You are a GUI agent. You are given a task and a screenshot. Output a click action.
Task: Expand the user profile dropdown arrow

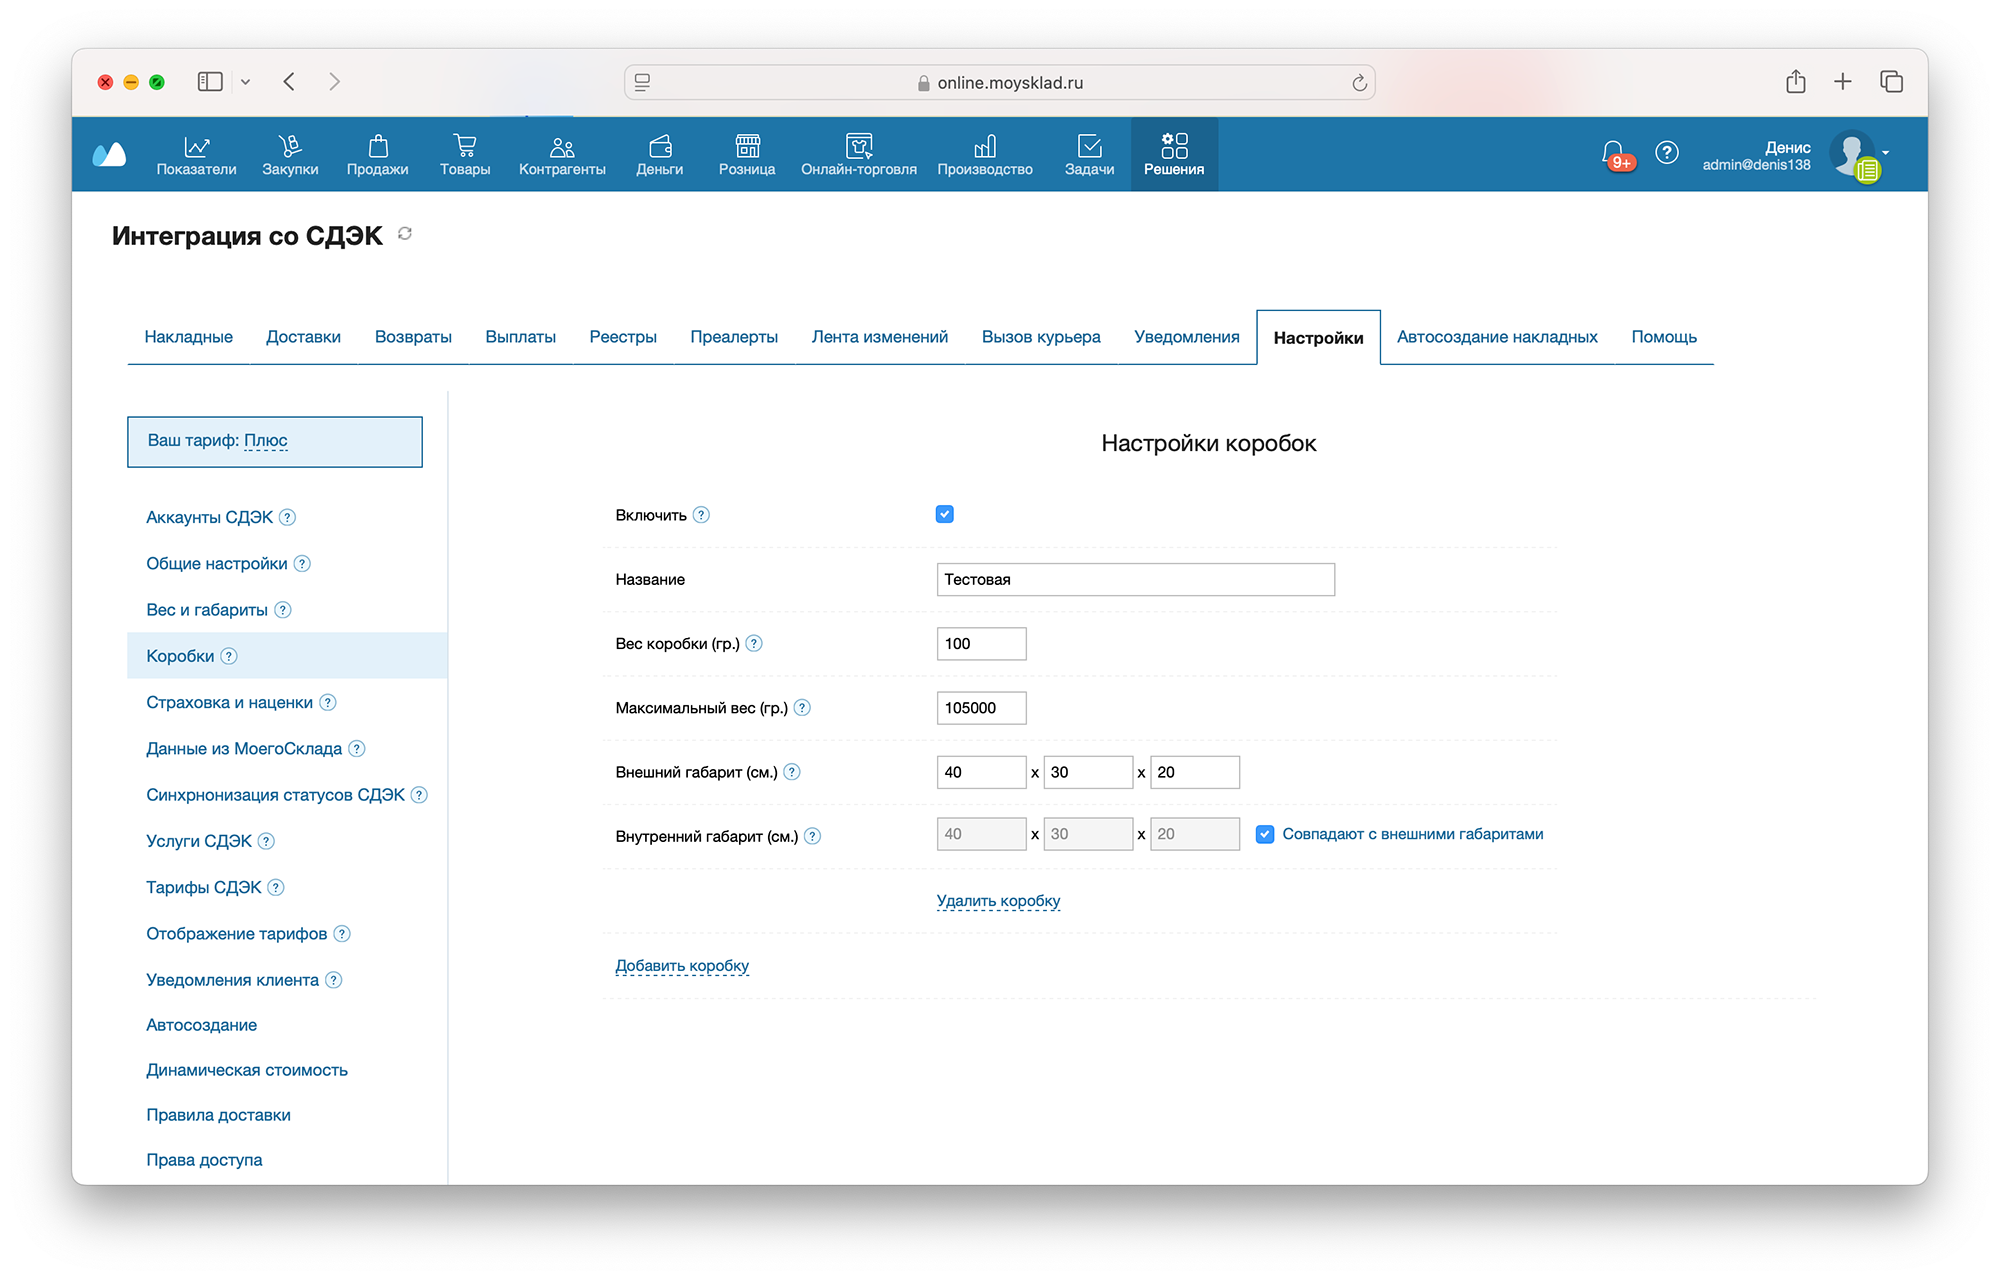coord(1886,153)
